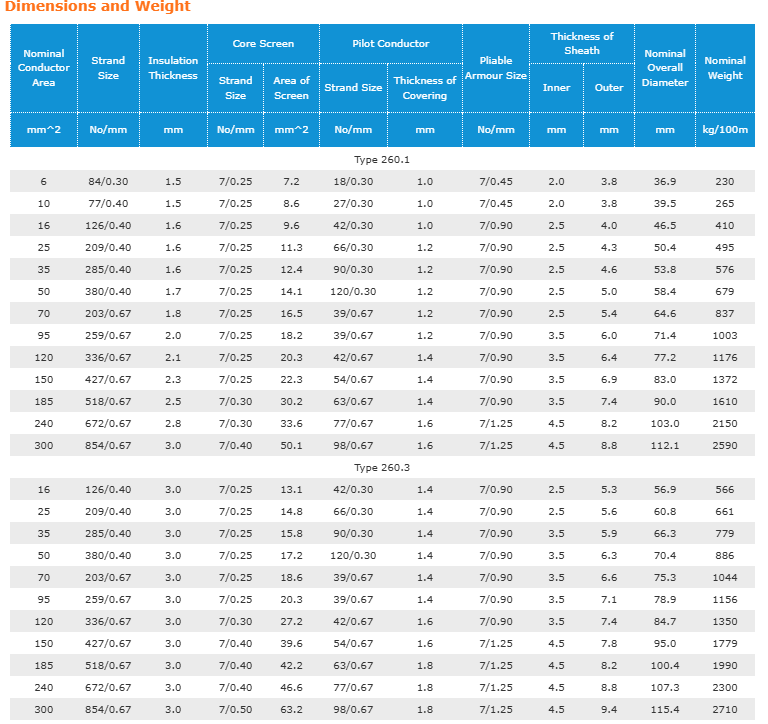
Task: Click the overall diameter value "100.4"
Action: [x=665, y=666]
